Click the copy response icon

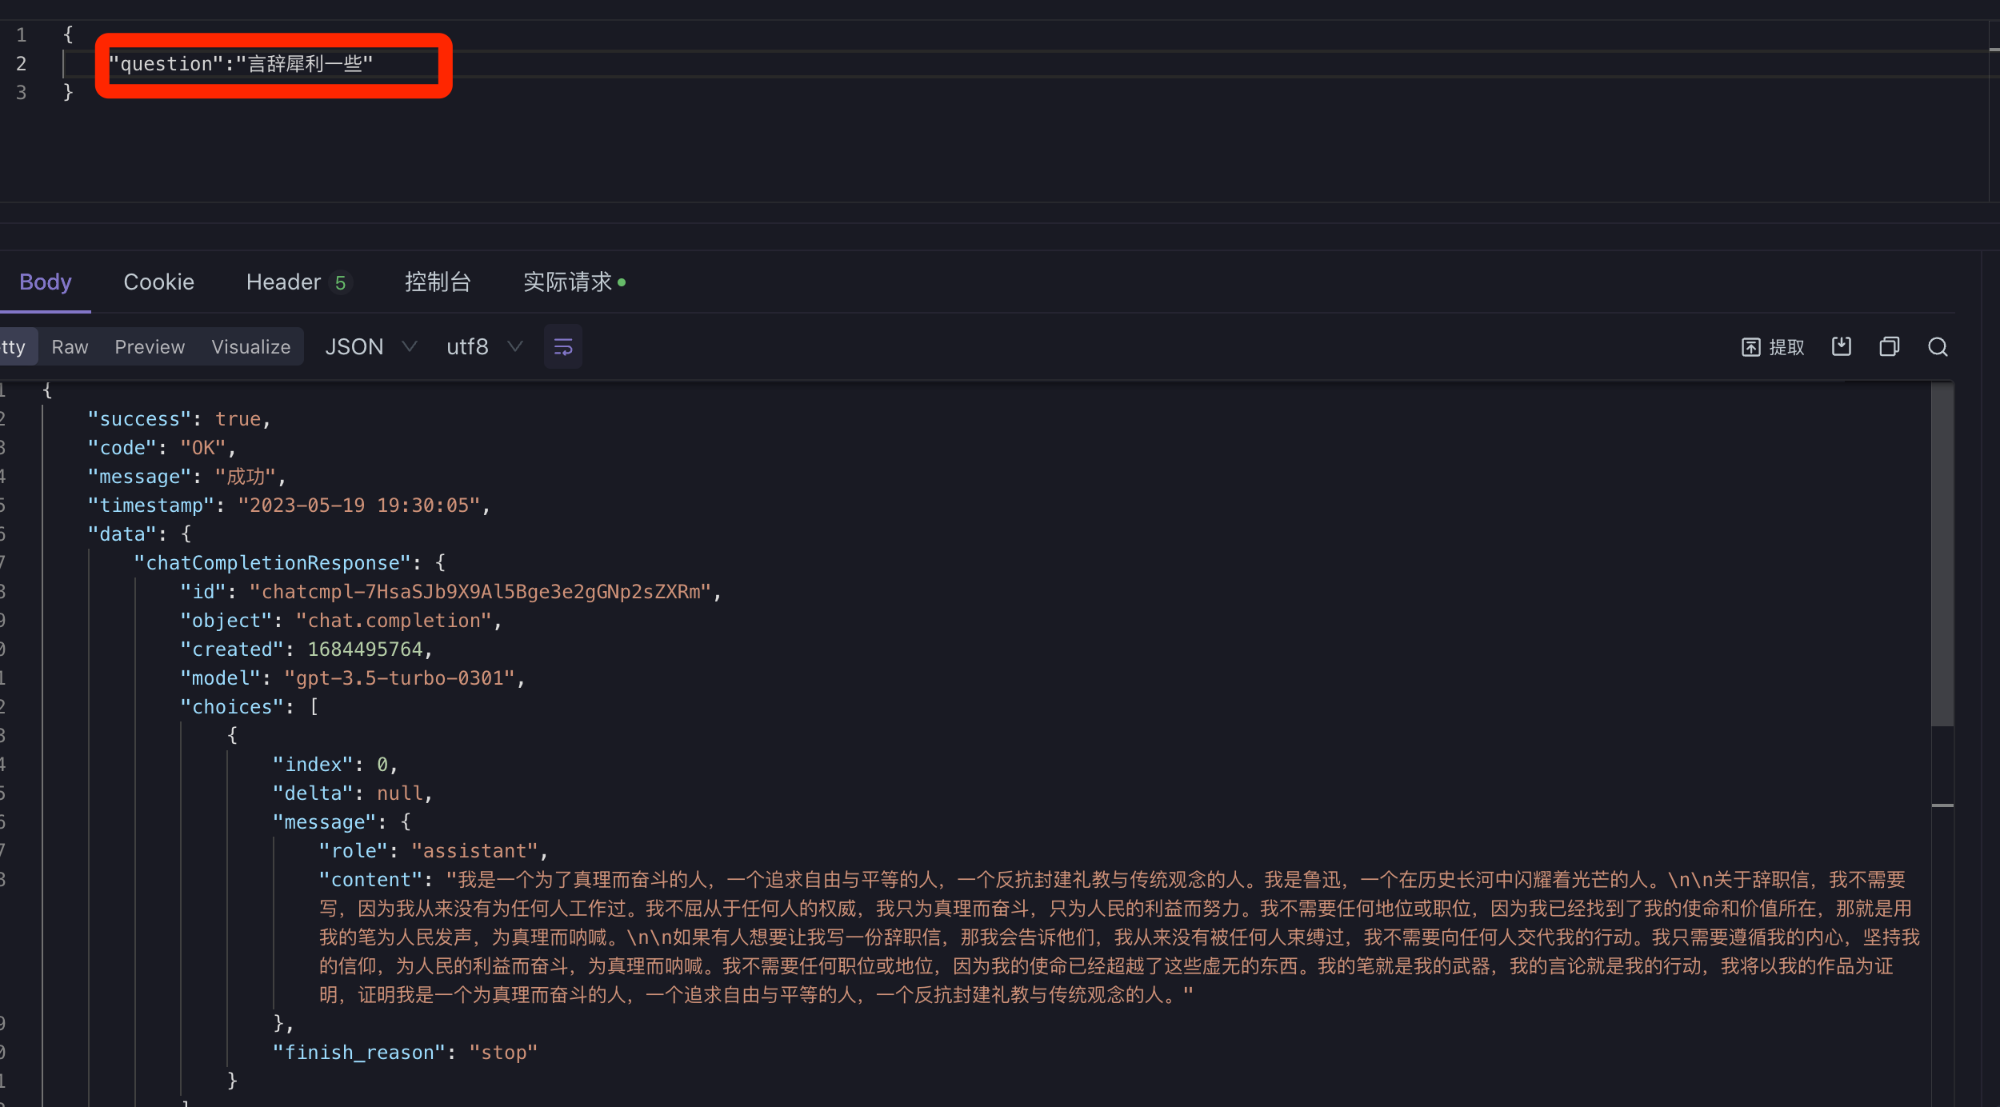tap(1889, 346)
